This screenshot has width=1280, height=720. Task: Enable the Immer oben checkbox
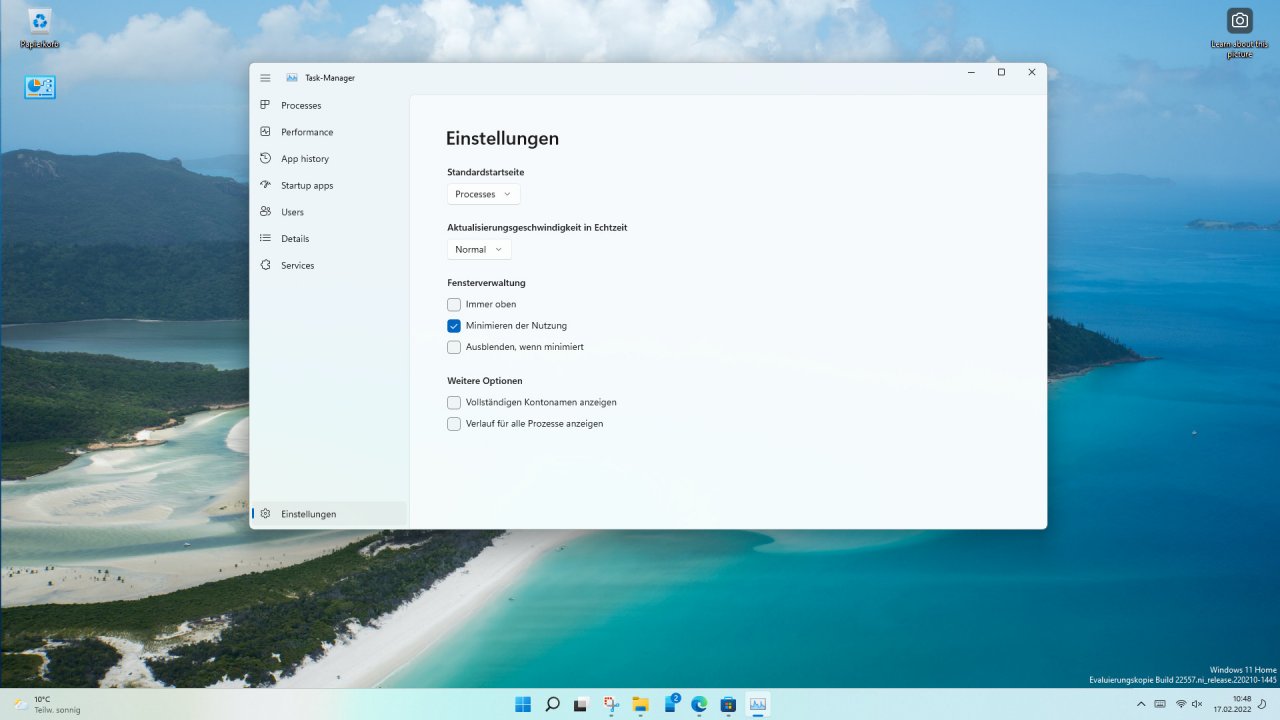tap(454, 304)
